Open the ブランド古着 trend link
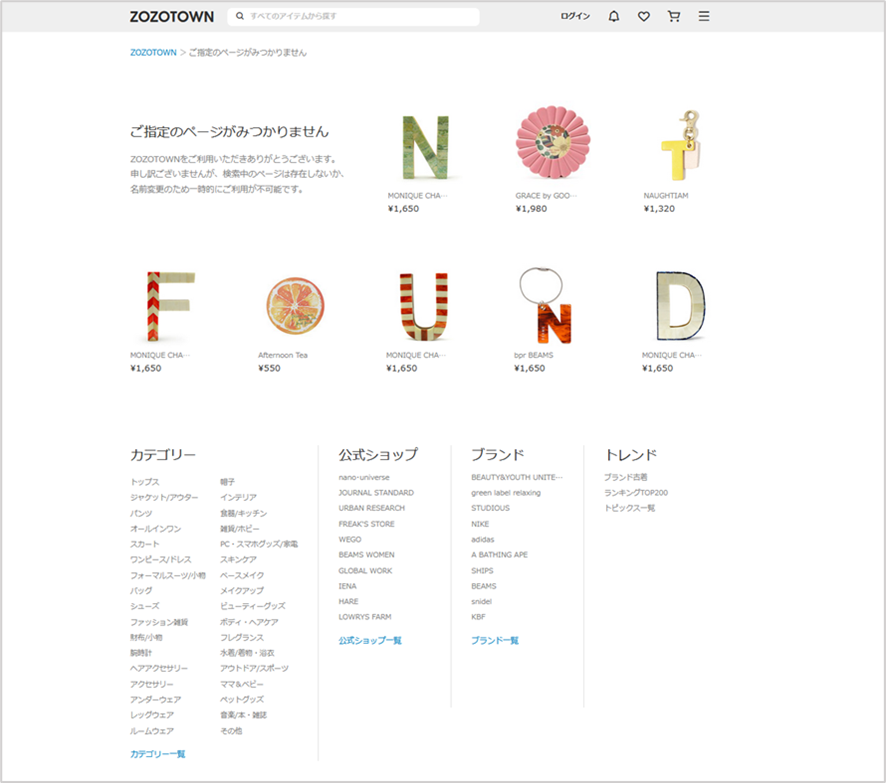This screenshot has height=783, width=886. [x=626, y=477]
